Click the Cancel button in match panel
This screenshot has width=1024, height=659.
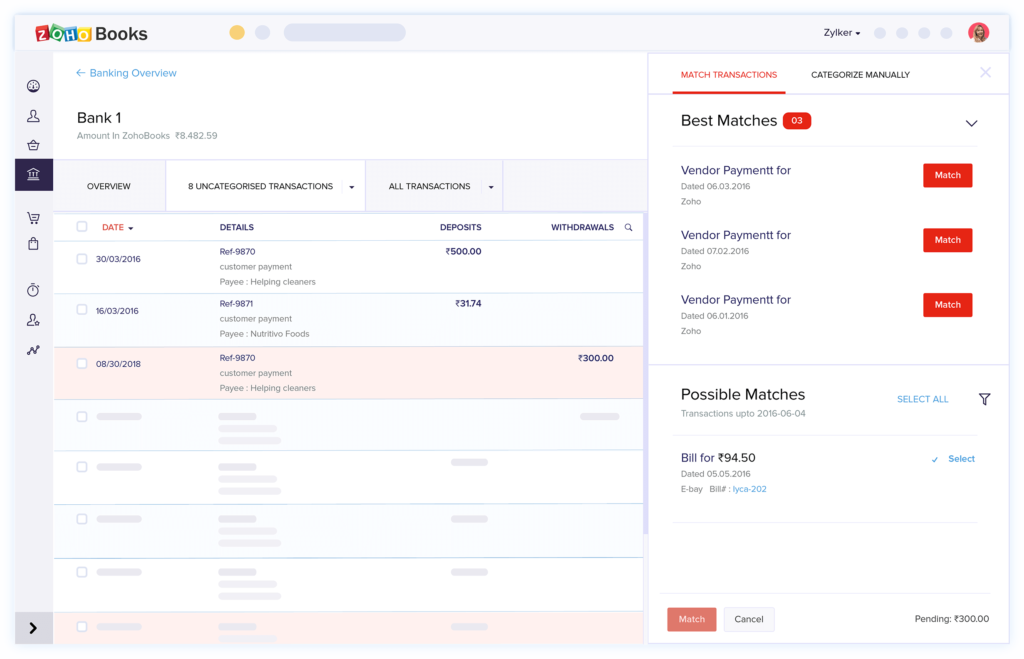coord(749,619)
